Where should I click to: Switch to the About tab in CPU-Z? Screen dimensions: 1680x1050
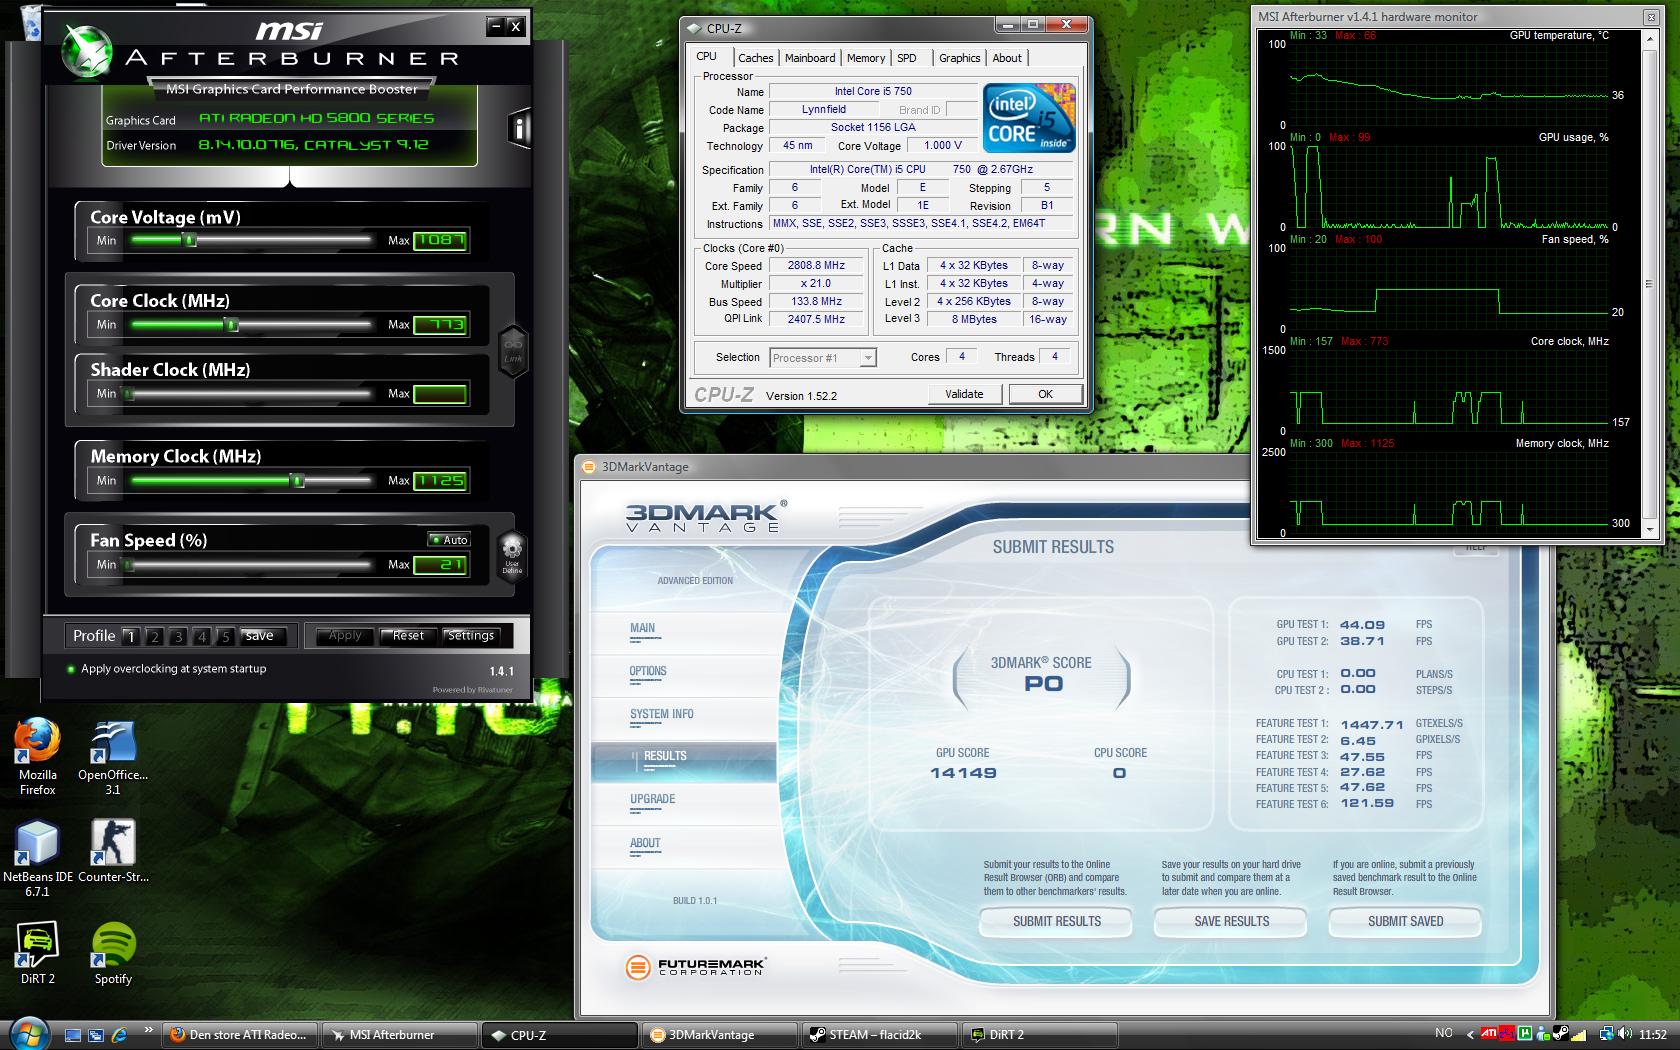coord(1007,58)
